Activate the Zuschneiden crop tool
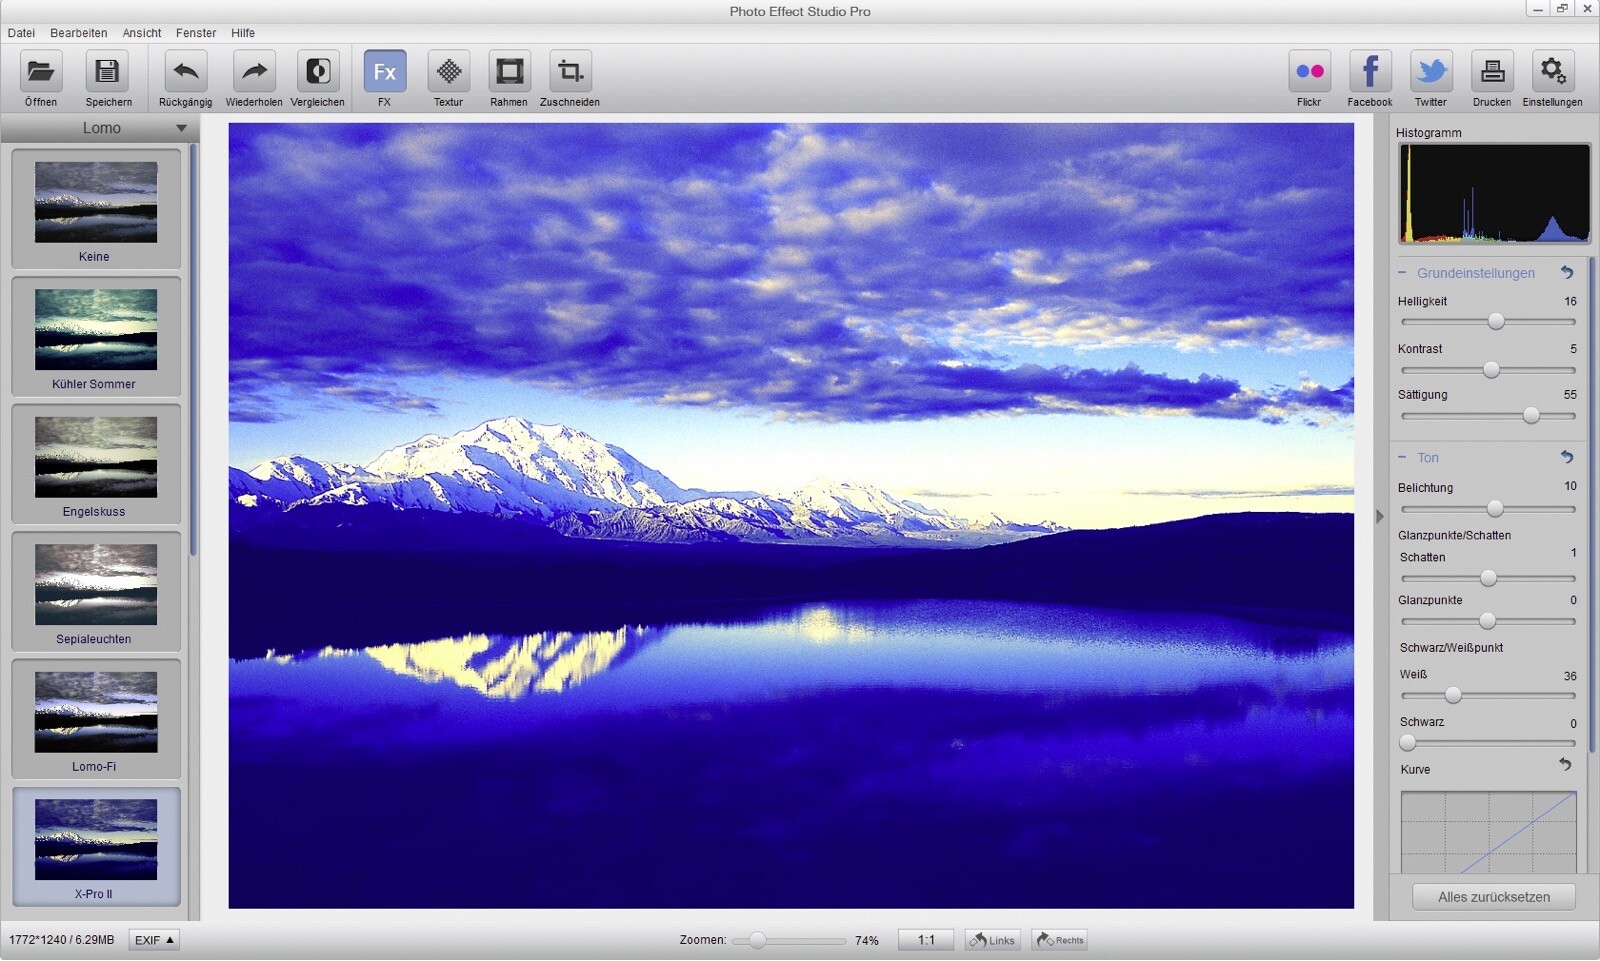Screen dimensions: 1600x961 [x=569, y=72]
